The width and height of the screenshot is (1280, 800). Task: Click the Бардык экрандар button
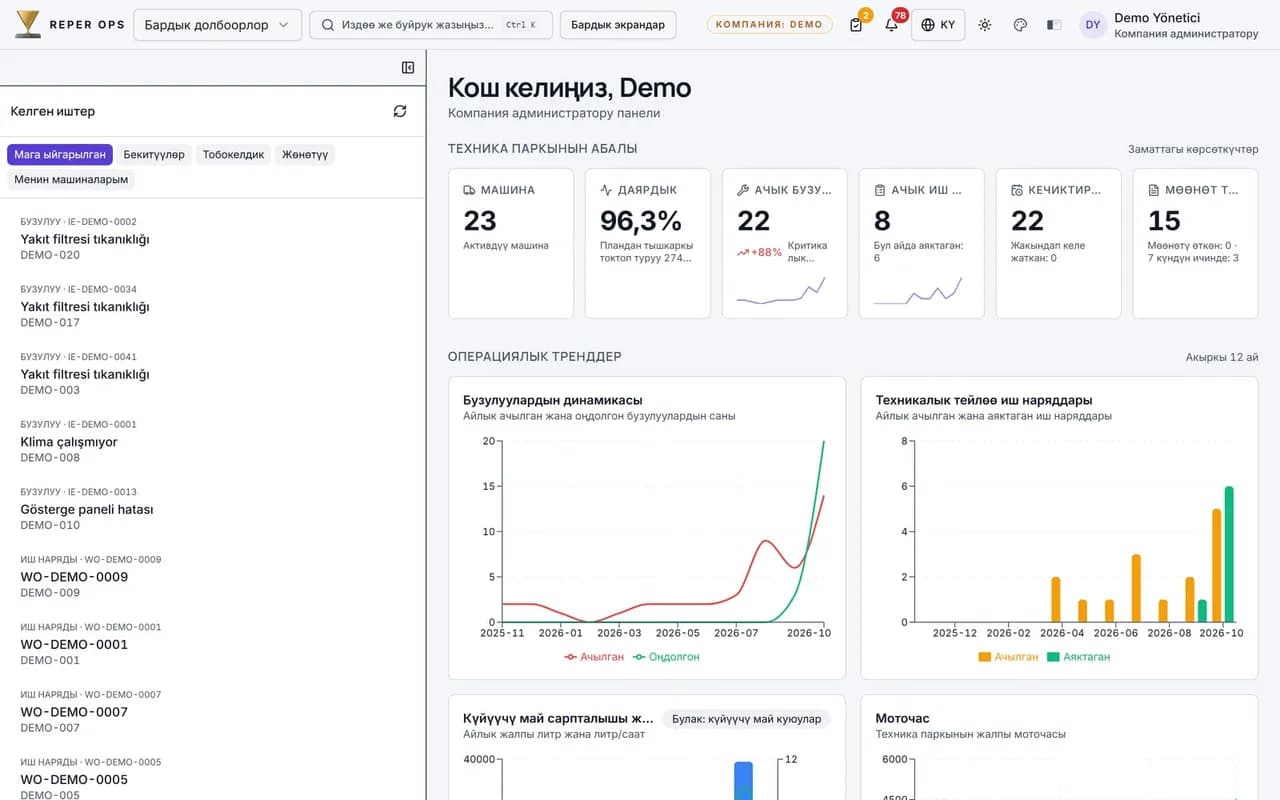(x=618, y=25)
